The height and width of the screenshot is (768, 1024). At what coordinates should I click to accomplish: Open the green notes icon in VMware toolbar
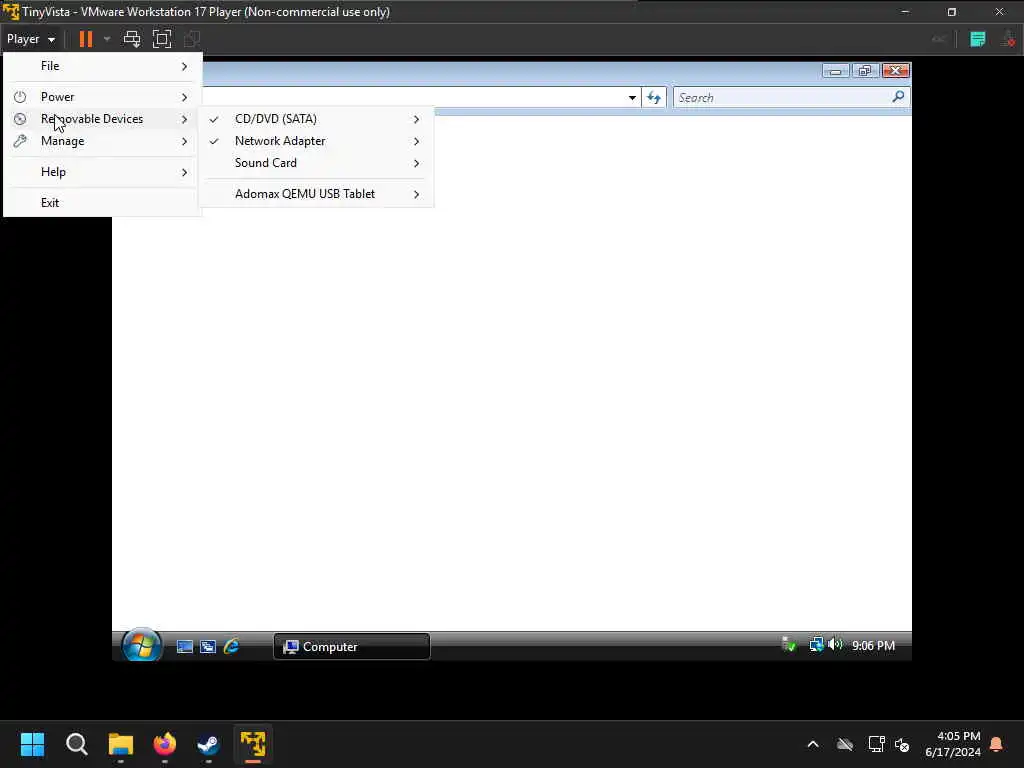tap(978, 39)
